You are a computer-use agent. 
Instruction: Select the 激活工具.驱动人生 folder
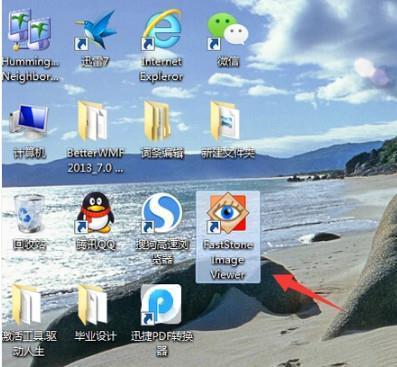click(x=27, y=305)
